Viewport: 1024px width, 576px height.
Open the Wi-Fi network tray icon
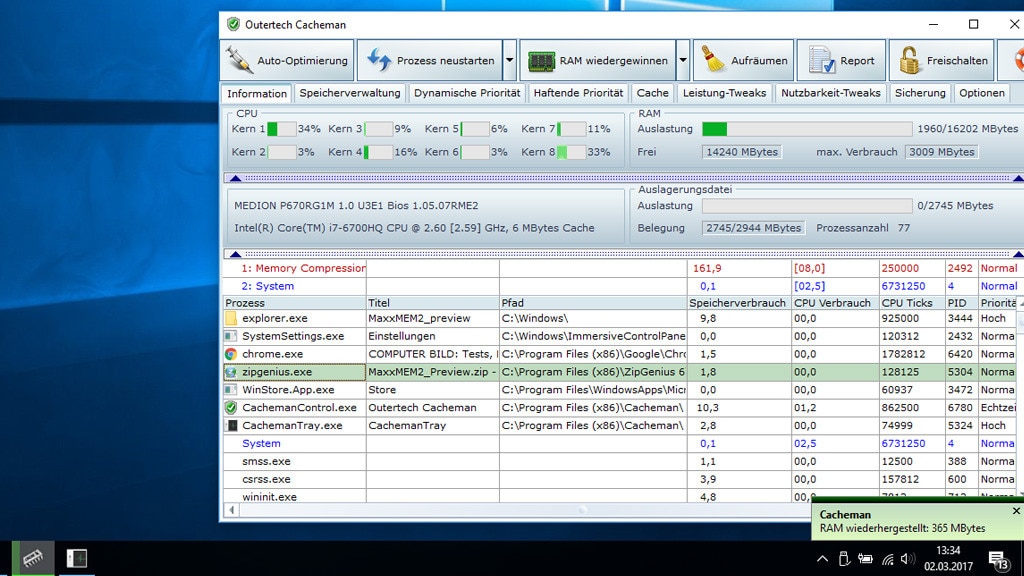pos(888,559)
